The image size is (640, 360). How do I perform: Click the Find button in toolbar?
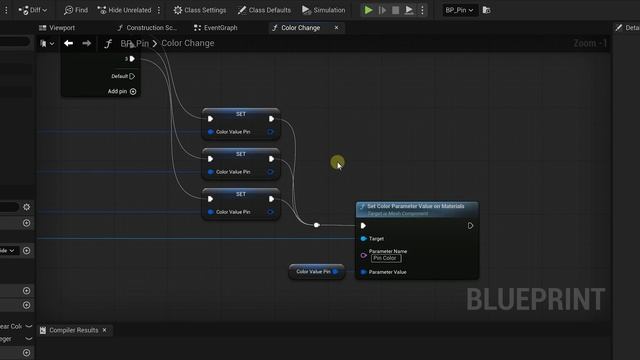pyautogui.click(x=76, y=10)
